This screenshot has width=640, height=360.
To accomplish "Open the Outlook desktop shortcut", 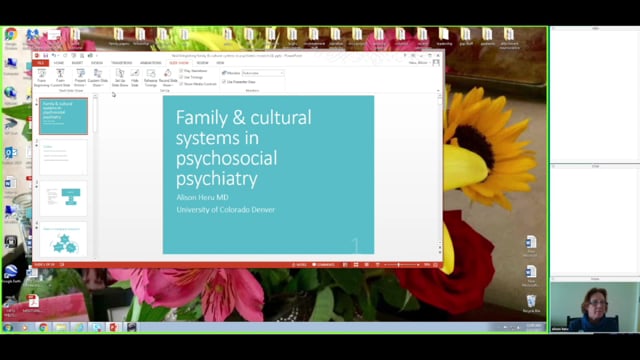I will click(11, 156).
